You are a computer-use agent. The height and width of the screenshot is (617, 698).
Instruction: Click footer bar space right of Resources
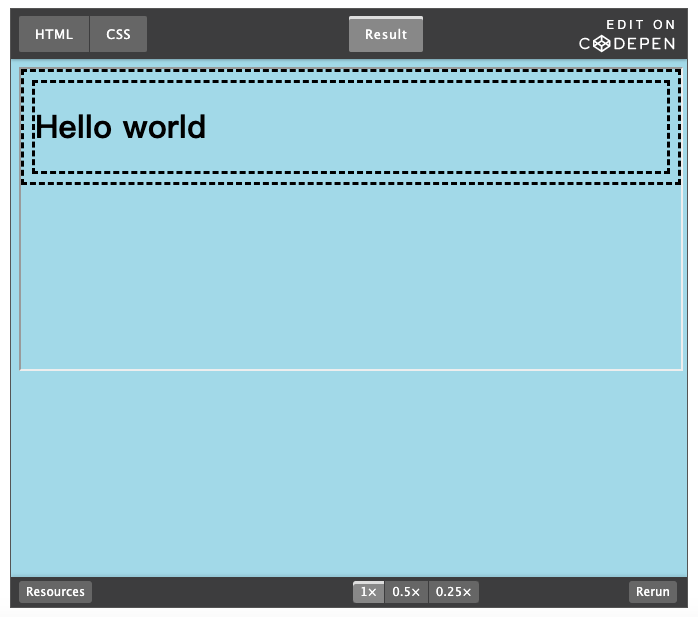pos(220,592)
